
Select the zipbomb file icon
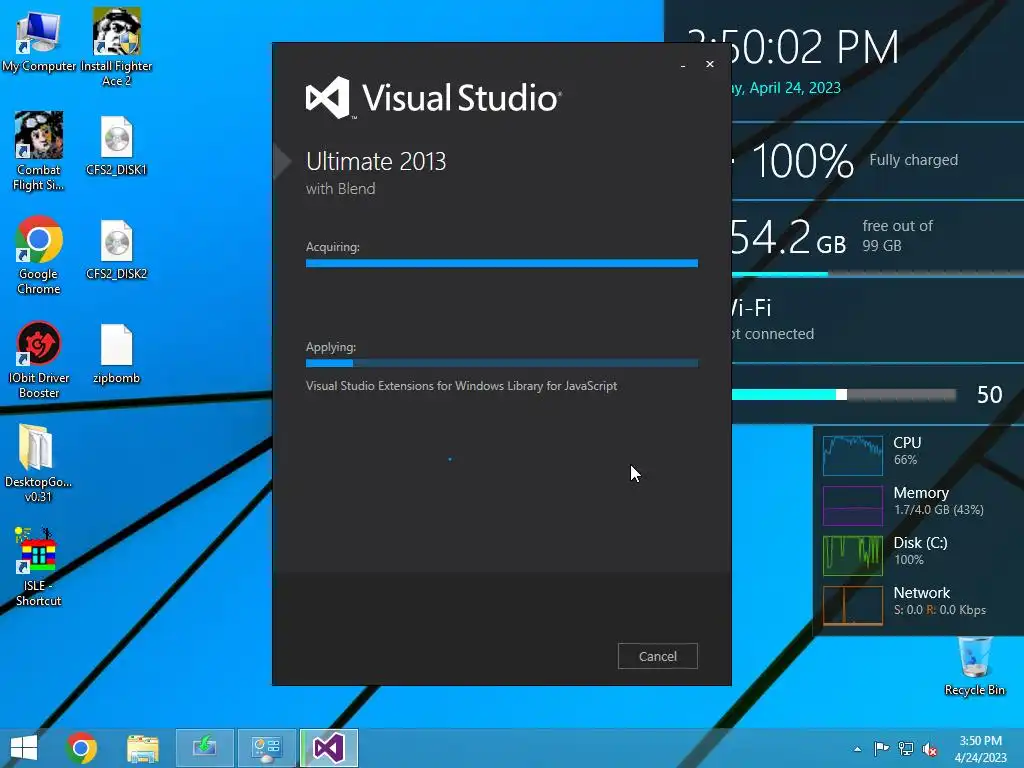coord(116,355)
